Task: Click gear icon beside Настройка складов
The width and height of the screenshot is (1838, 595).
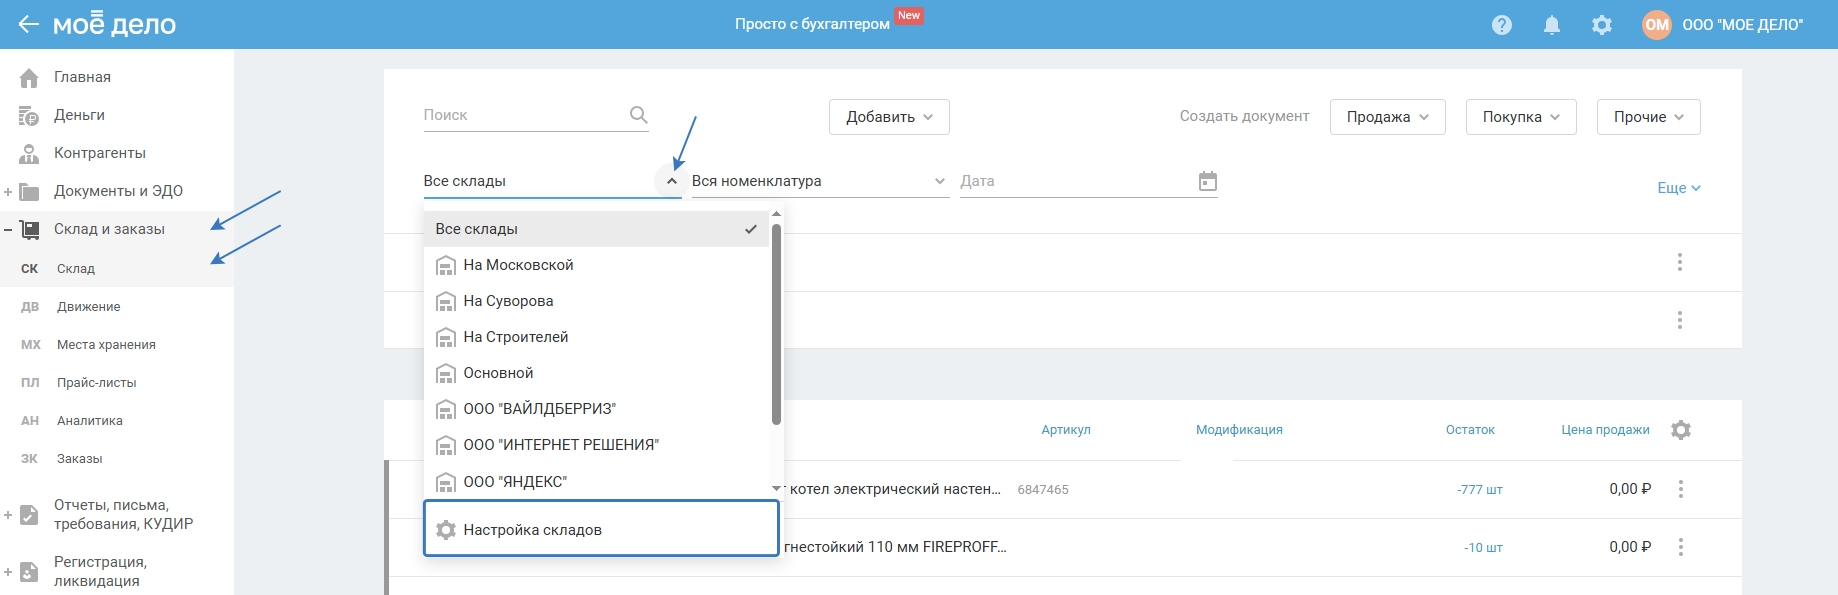Action: (446, 530)
